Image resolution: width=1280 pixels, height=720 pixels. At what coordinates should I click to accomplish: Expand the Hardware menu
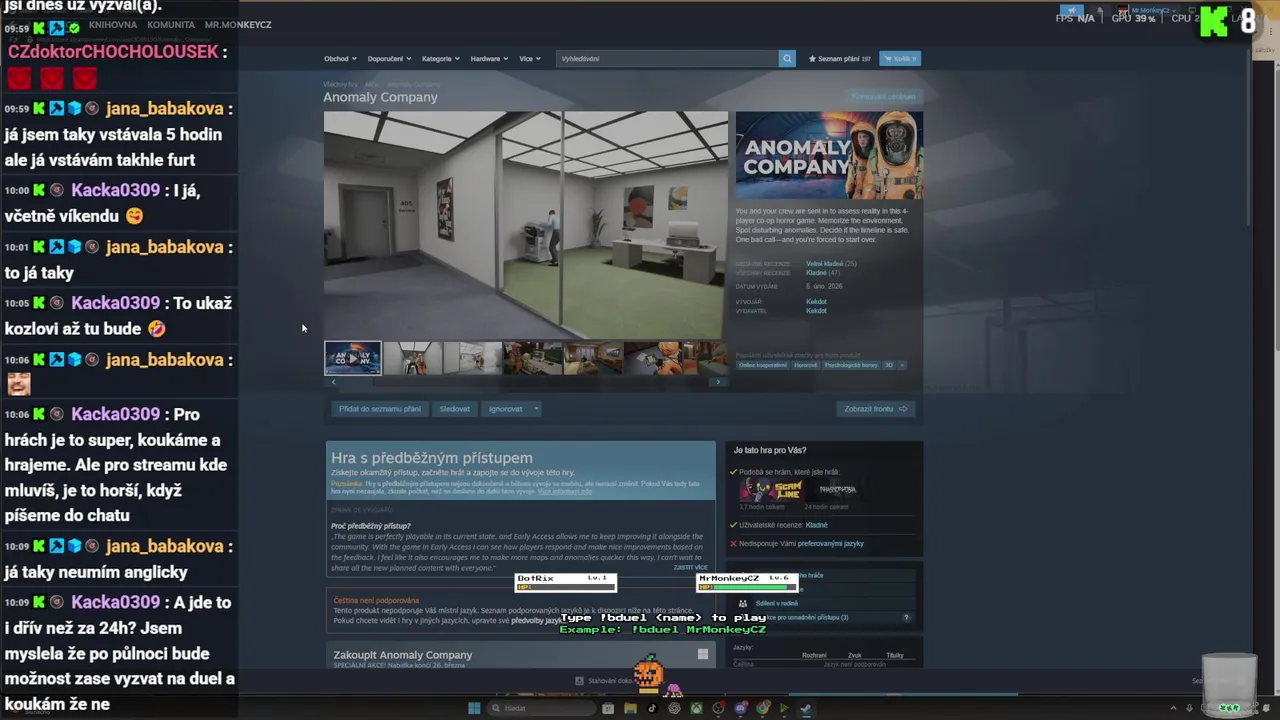(x=488, y=58)
